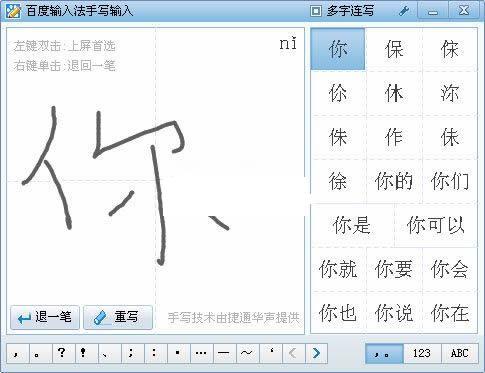Insert the Chinese period 。 symbol

pos(41,353)
